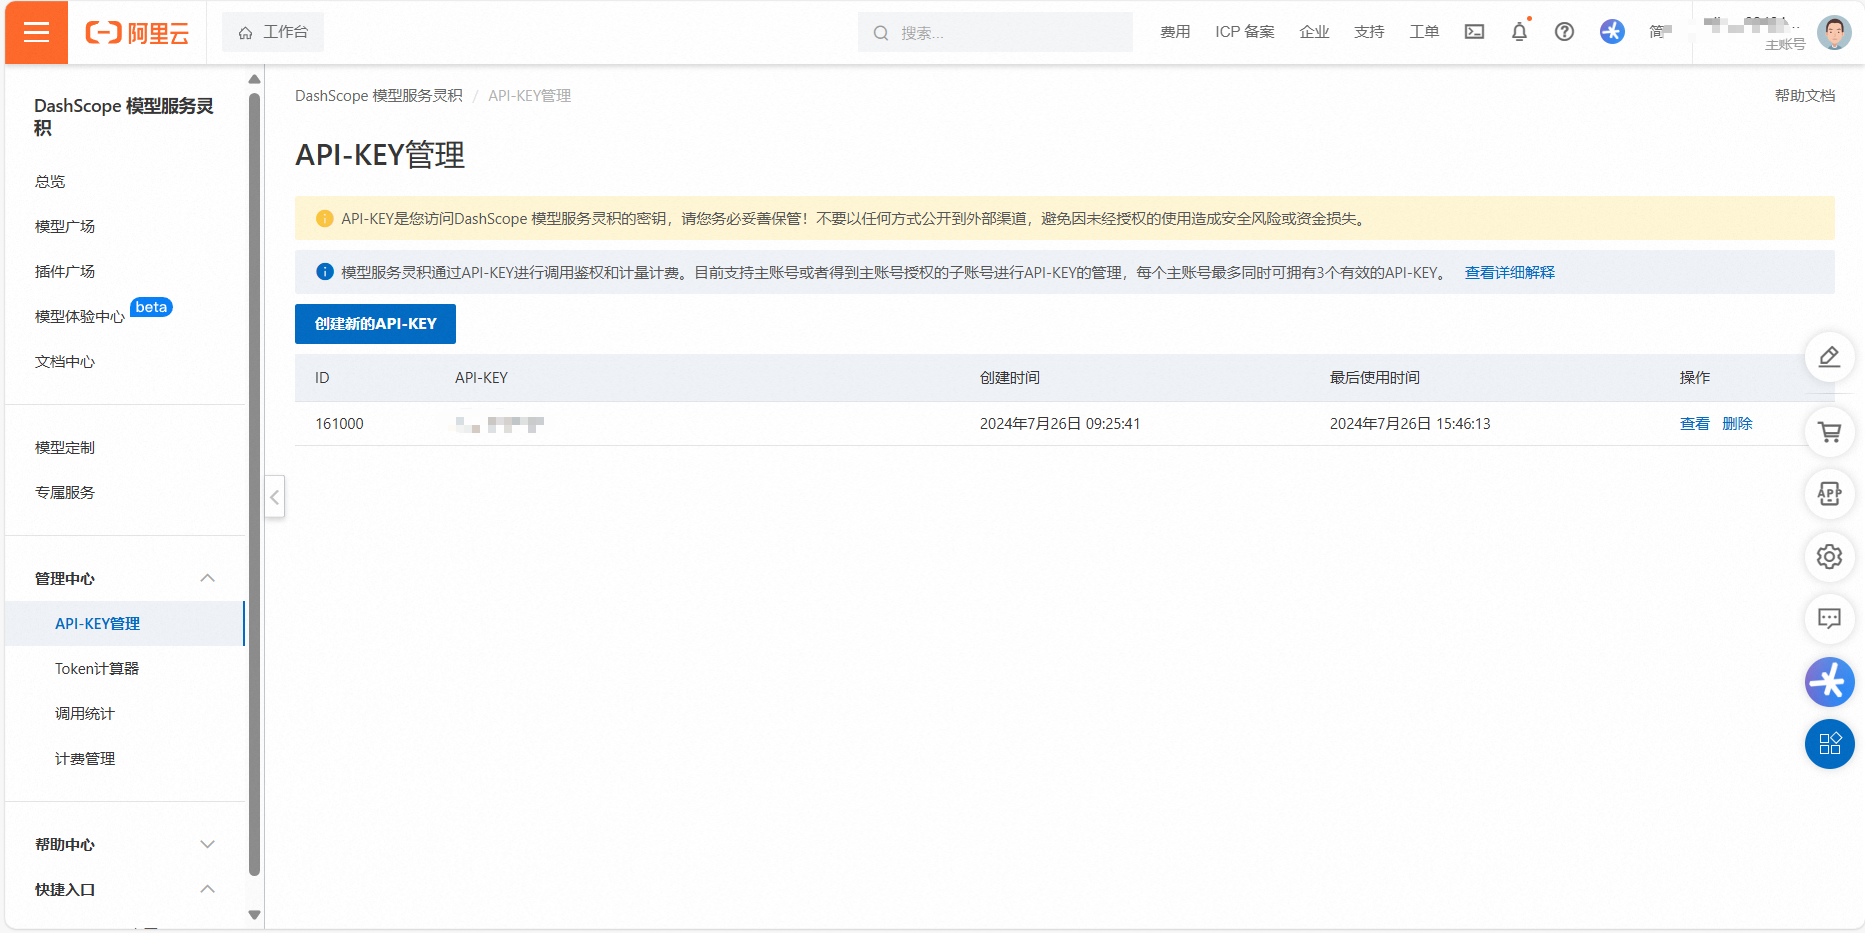Click the shopping cart icon on right edge

1829,432
